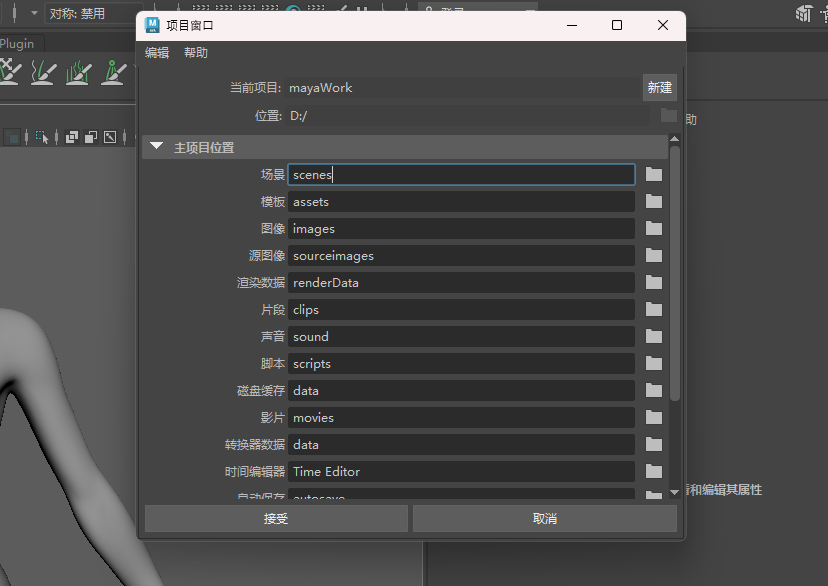
Task: Browse folder for Time Editor location
Action: [654, 471]
